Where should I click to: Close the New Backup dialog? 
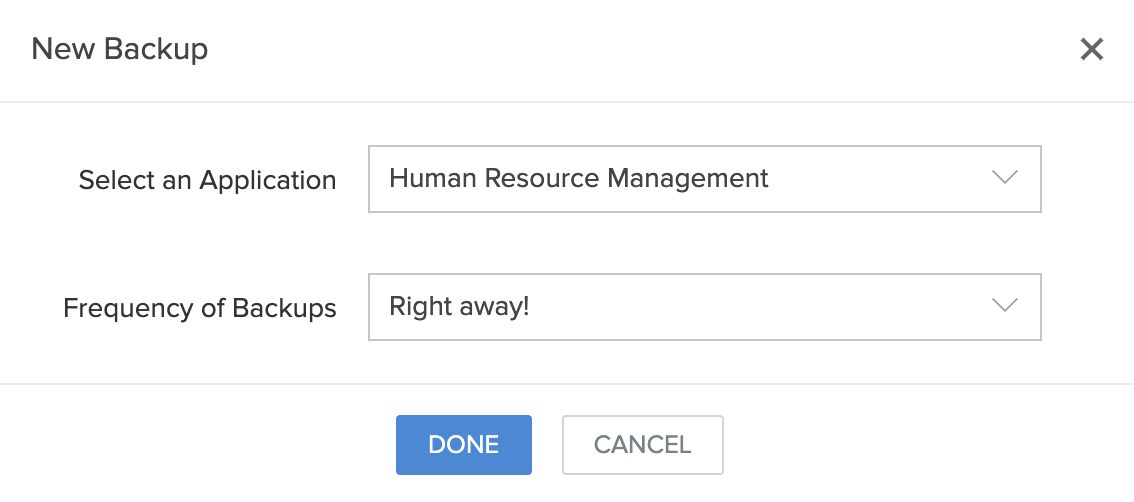[1091, 49]
